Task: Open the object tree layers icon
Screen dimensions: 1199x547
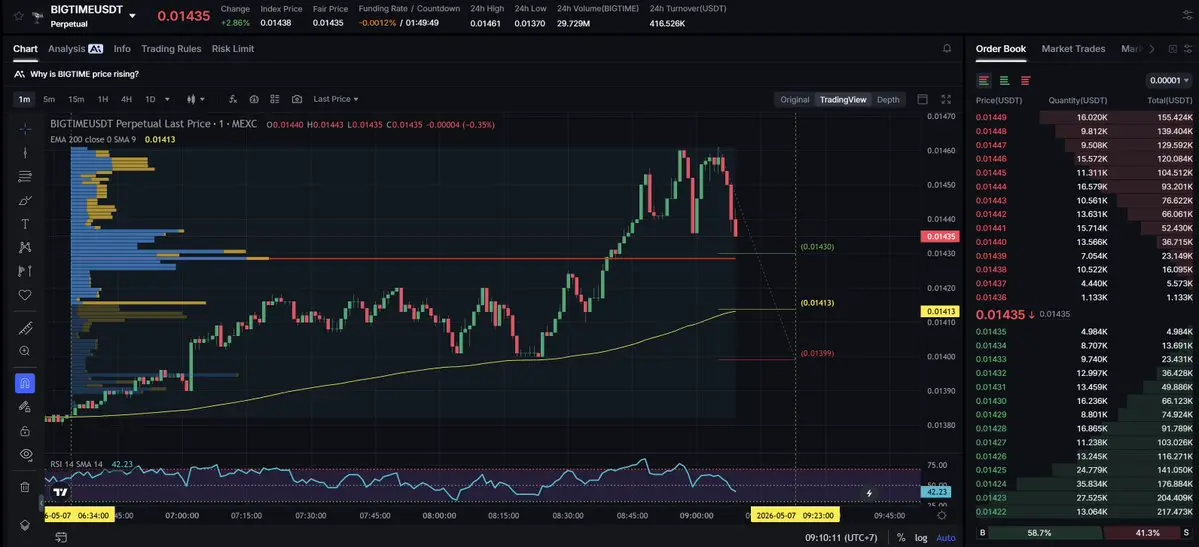Action: click(x=24, y=525)
